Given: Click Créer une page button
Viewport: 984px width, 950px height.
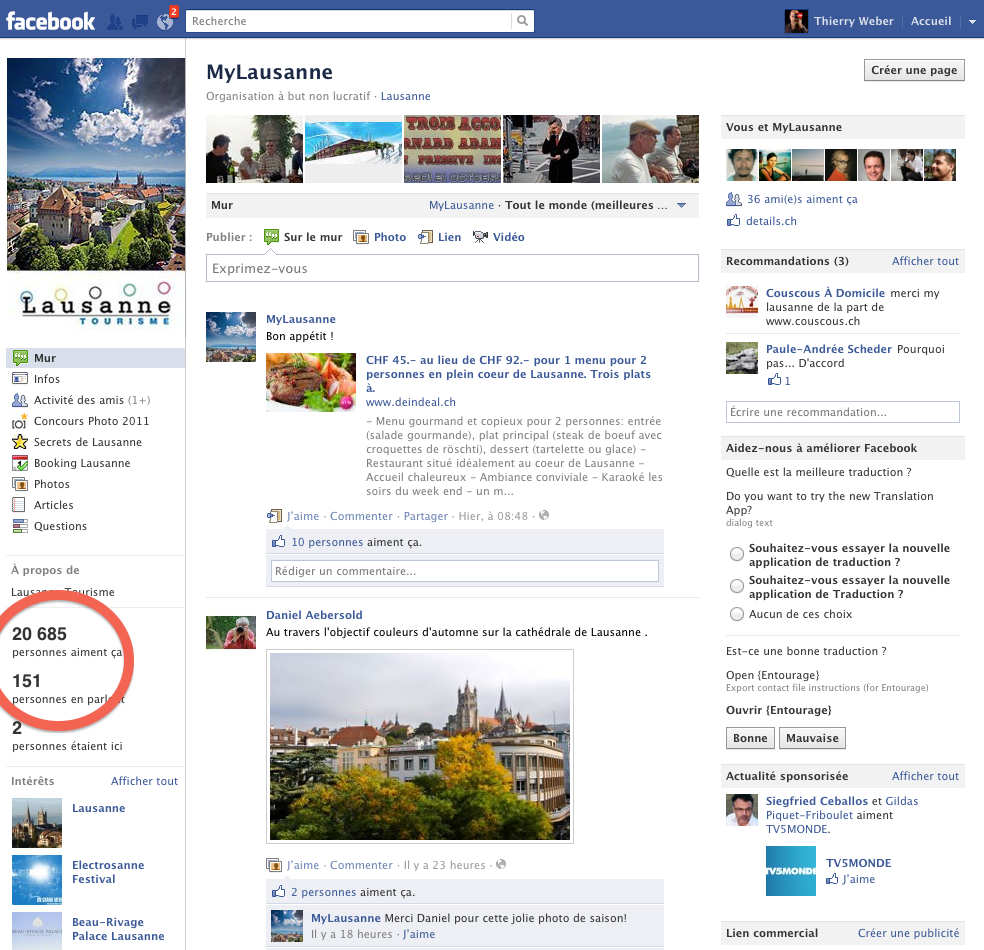Looking at the screenshot, I should point(914,70).
